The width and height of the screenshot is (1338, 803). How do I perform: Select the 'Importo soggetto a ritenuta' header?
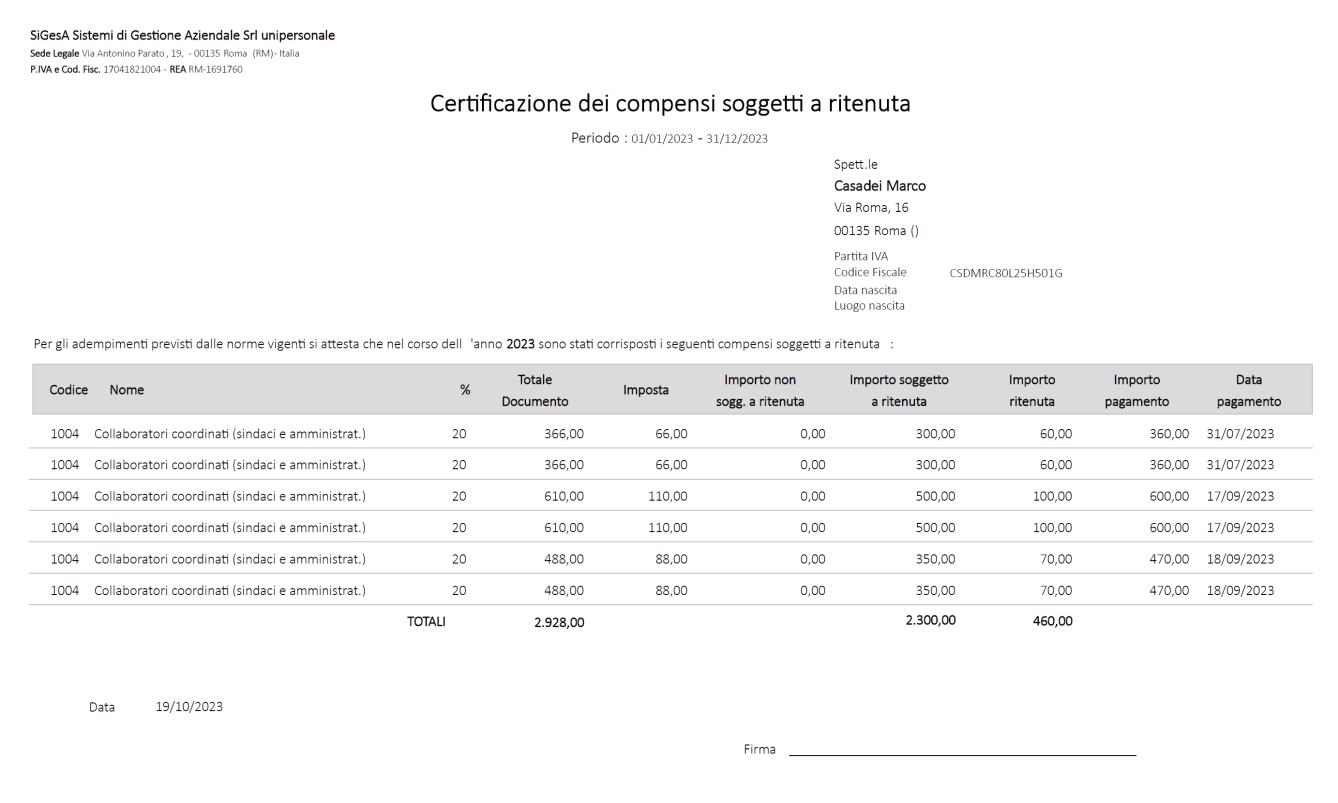coord(899,390)
